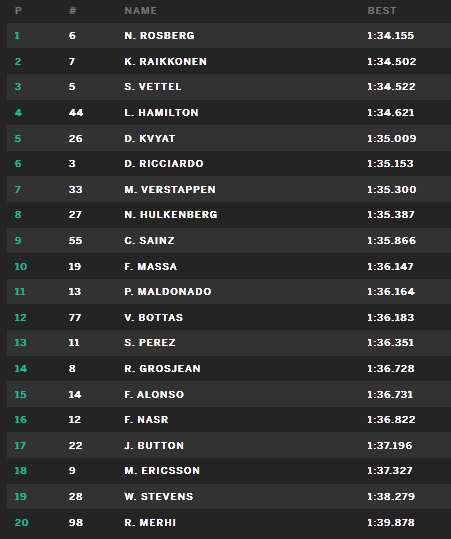The height and width of the screenshot is (539, 451).
Task: Click the # car number column header
Action: click(x=73, y=11)
